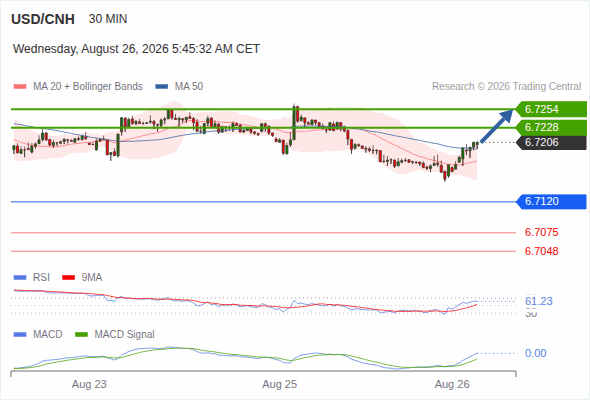Click the MACD blue legend swatch

(20, 335)
